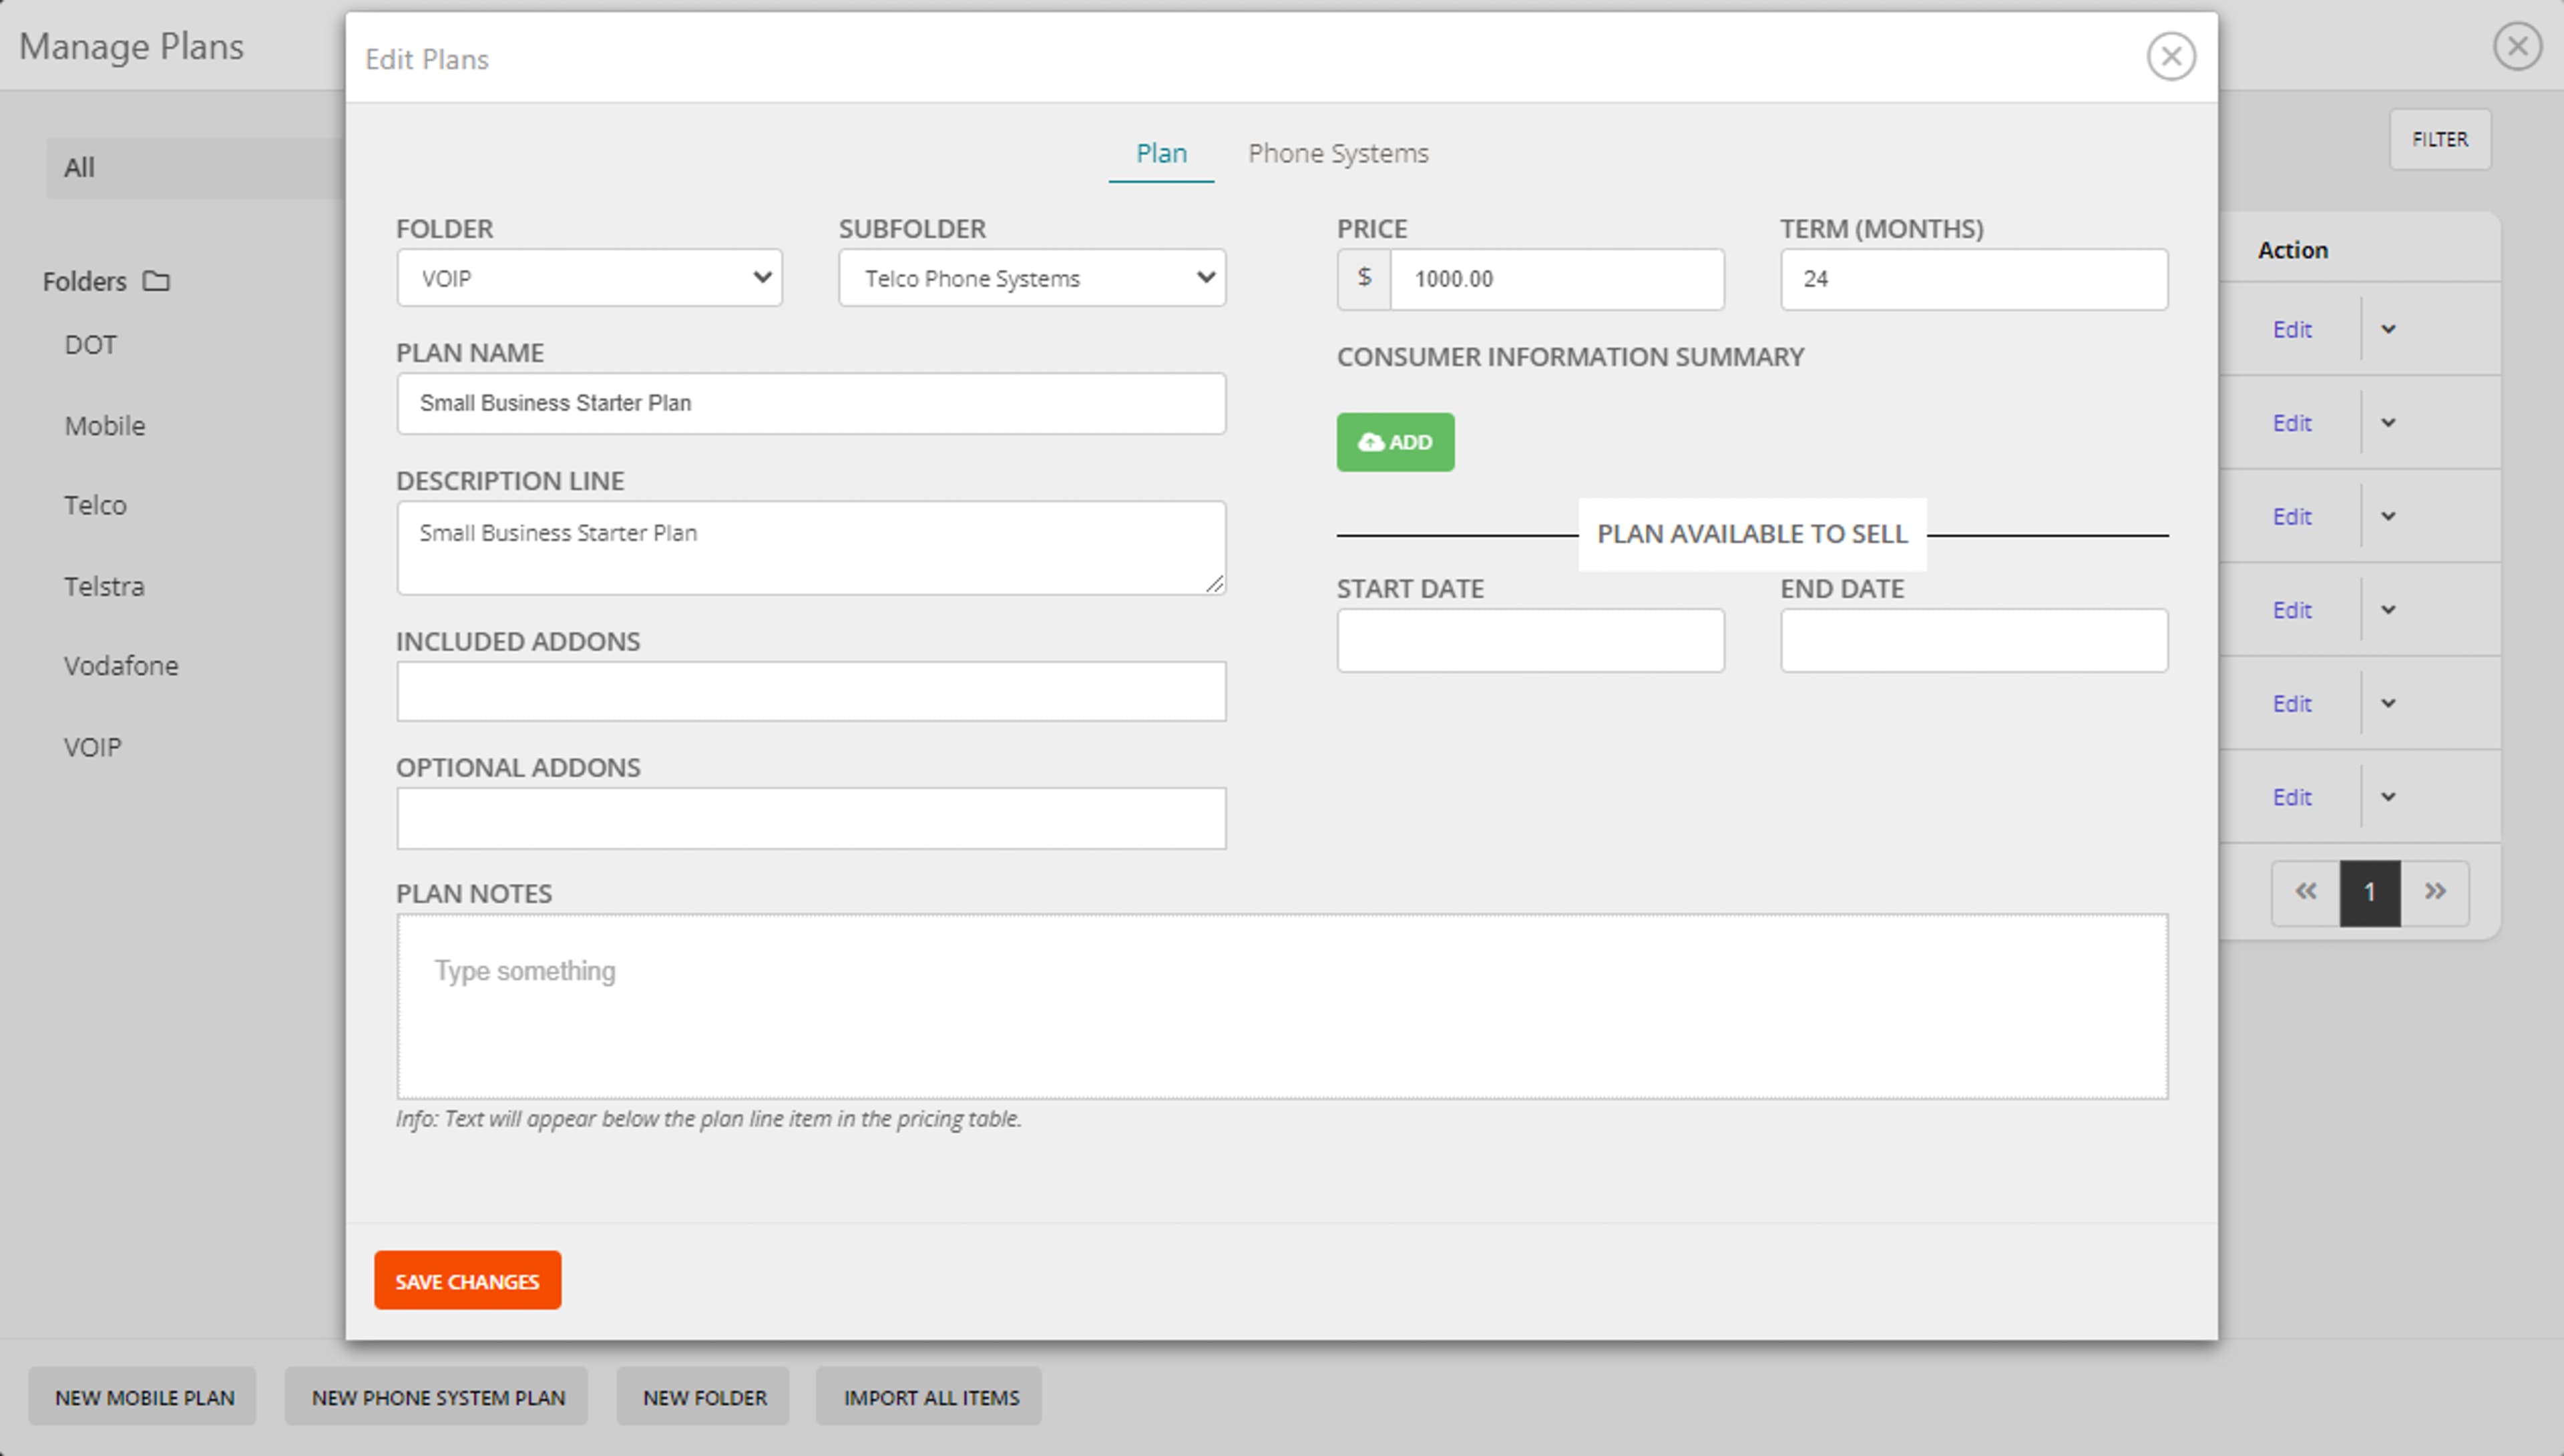Select the Telstra folder in sidebar
This screenshot has height=1456, width=2564.
pyautogui.click(x=104, y=586)
